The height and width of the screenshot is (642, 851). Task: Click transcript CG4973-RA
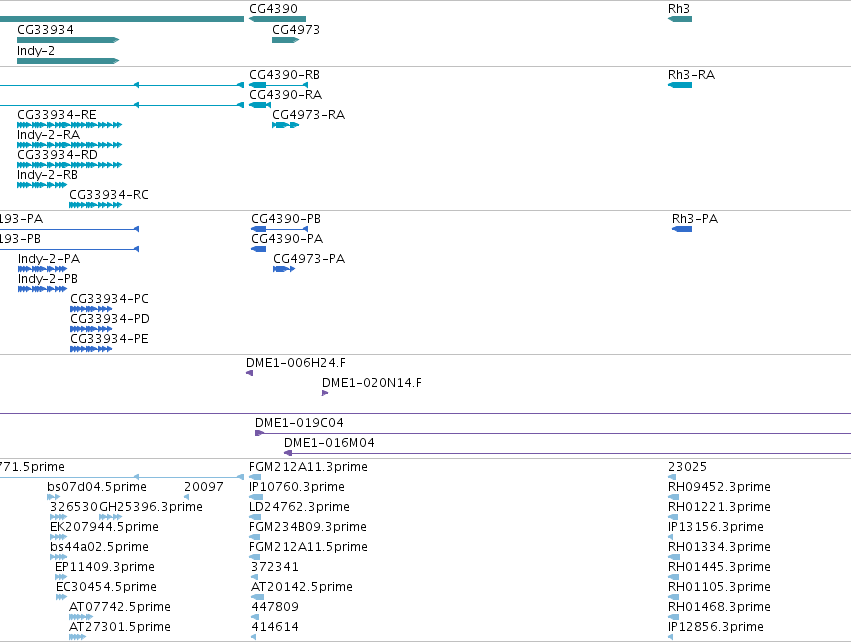(285, 125)
